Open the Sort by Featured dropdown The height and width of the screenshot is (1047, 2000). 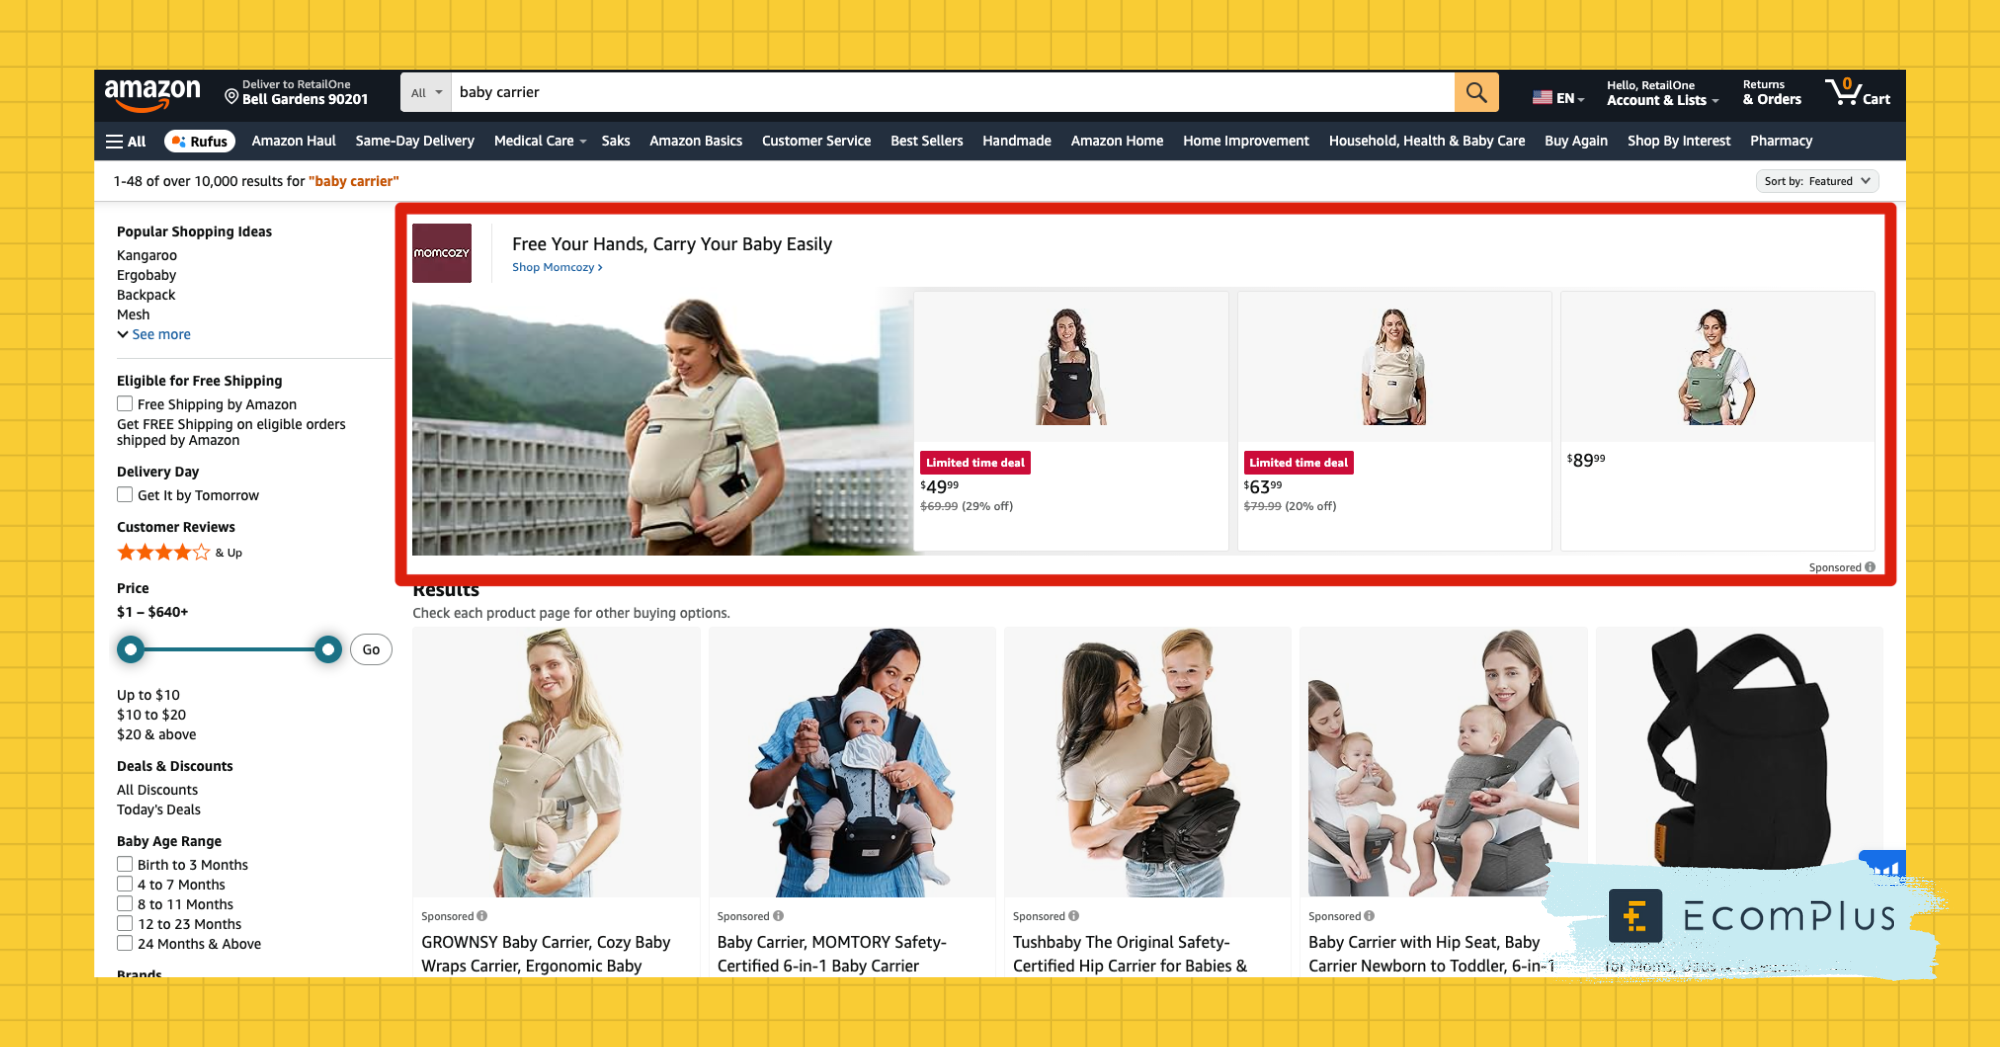tap(1816, 181)
